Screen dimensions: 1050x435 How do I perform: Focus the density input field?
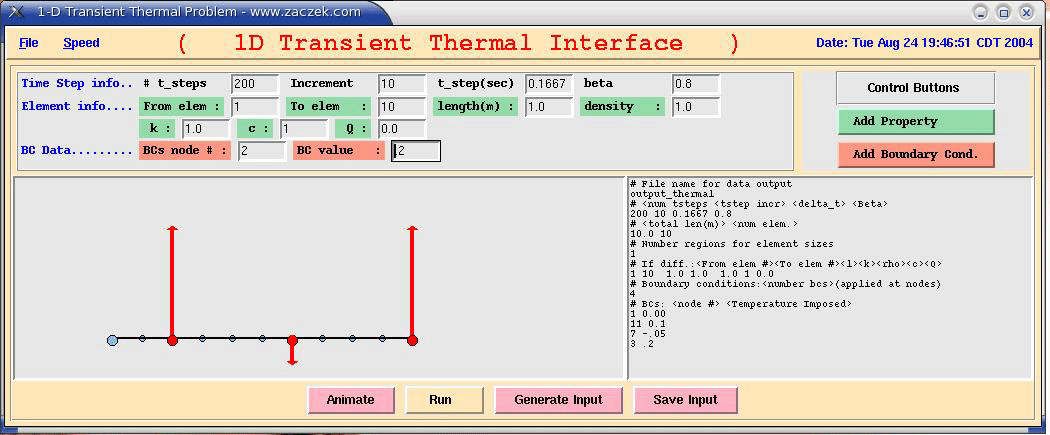click(695, 107)
